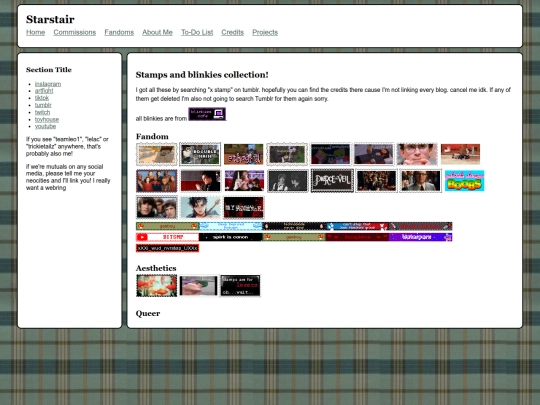Open the dark red My Chemical Romance stamp
Viewport: 540px width, 405px height.
click(244, 207)
